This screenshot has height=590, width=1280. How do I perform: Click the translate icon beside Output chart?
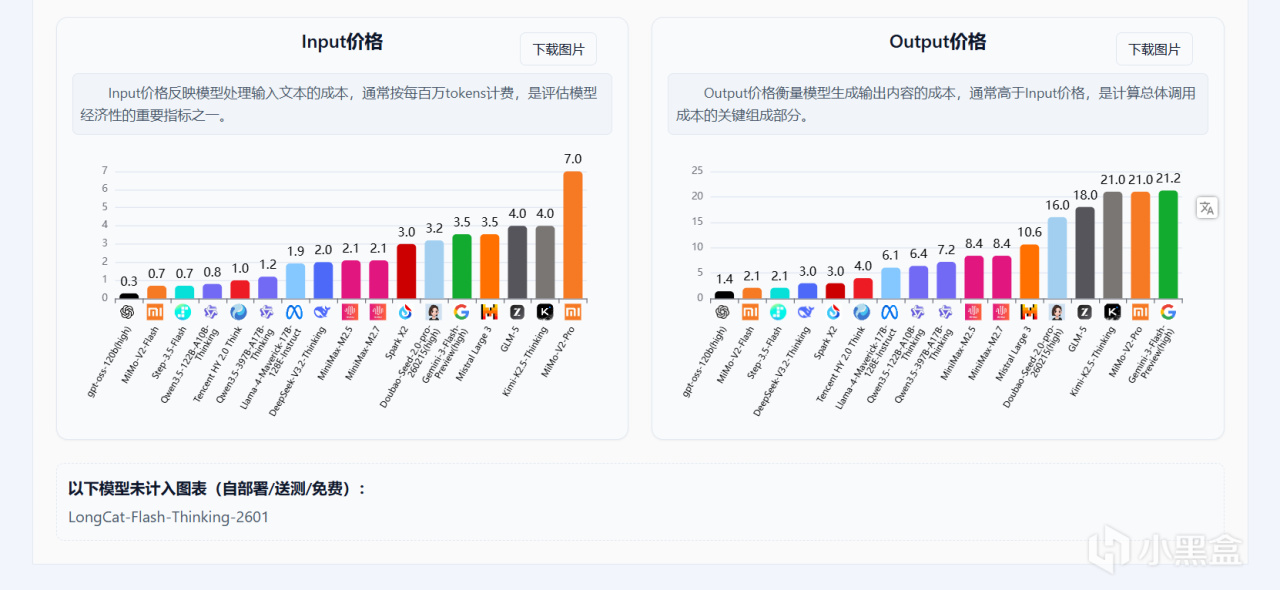tap(1207, 208)
